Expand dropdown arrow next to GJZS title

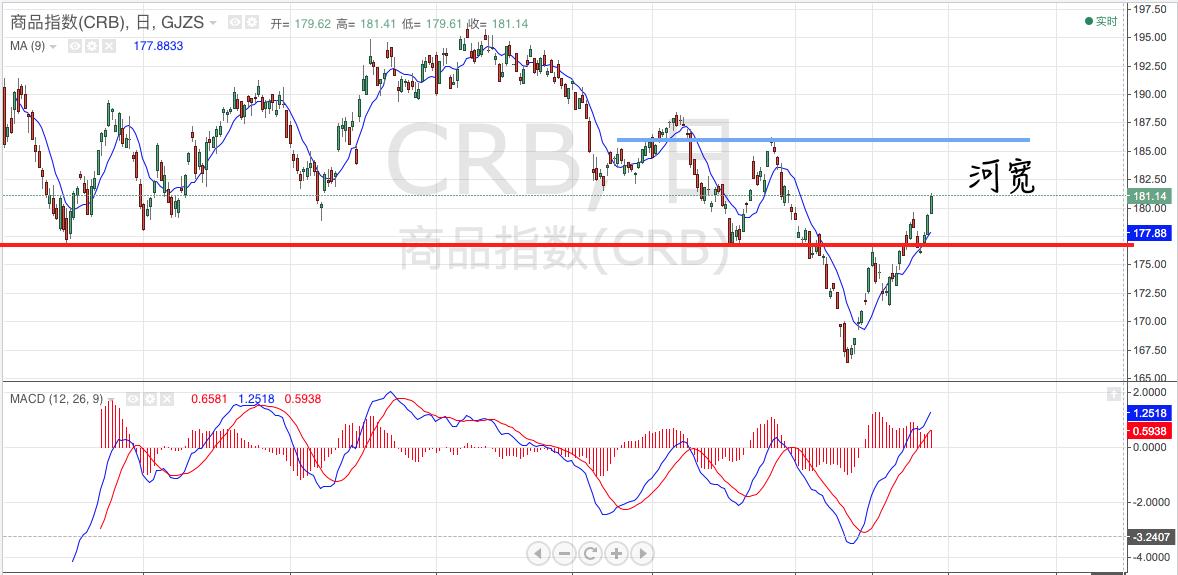(213, 23)
